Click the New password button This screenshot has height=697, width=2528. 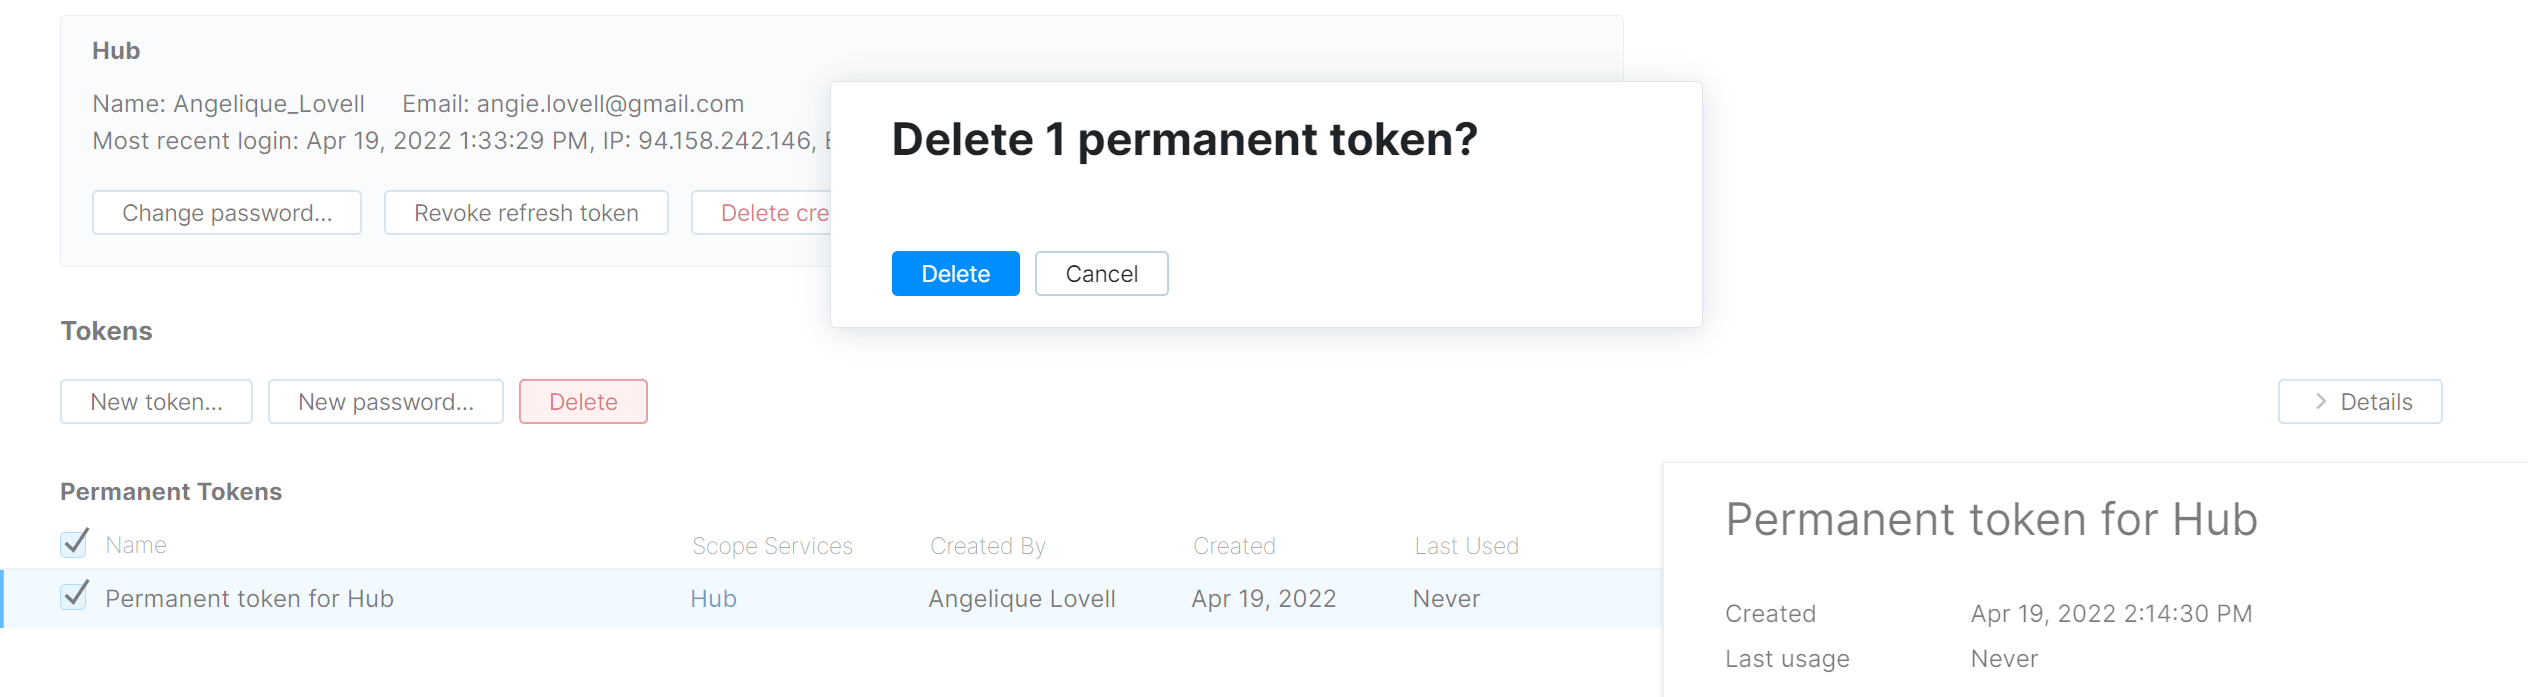click(385, 402)
